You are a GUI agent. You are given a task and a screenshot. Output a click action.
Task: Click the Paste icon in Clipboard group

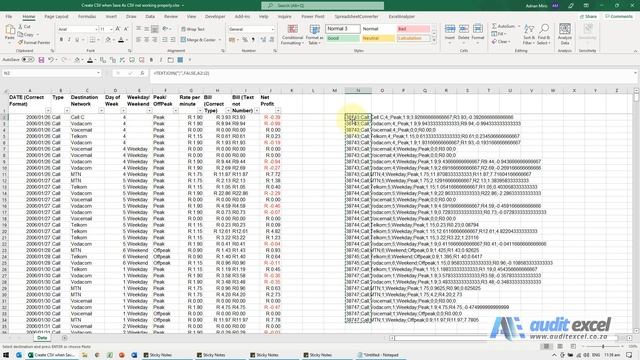tap(10, 29)
